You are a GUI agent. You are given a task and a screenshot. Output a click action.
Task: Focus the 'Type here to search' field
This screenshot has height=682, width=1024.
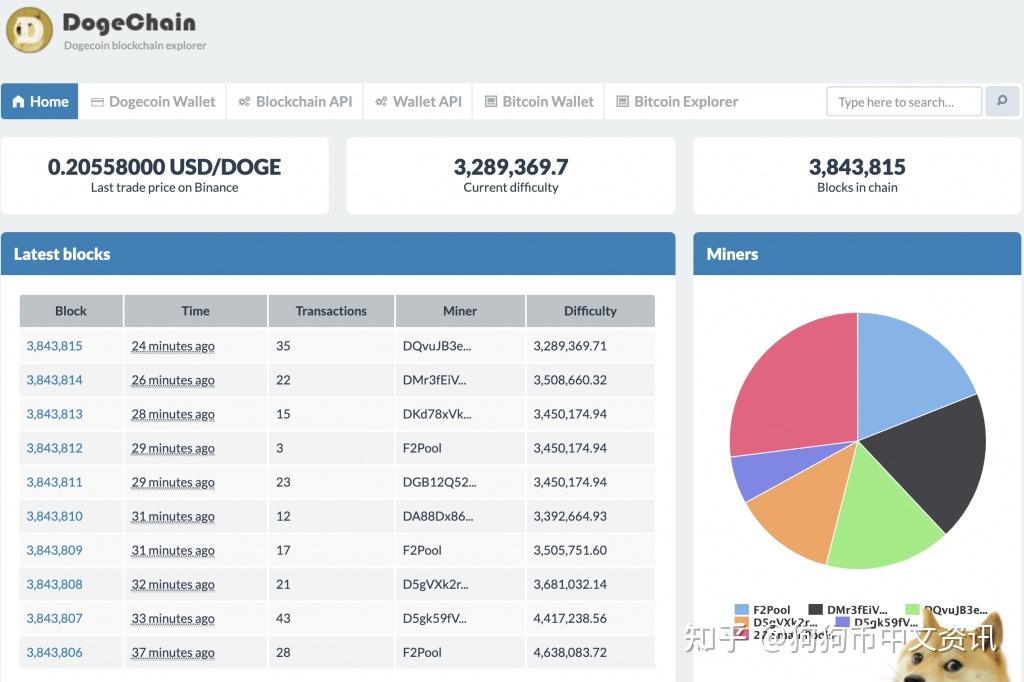point(904,102)
